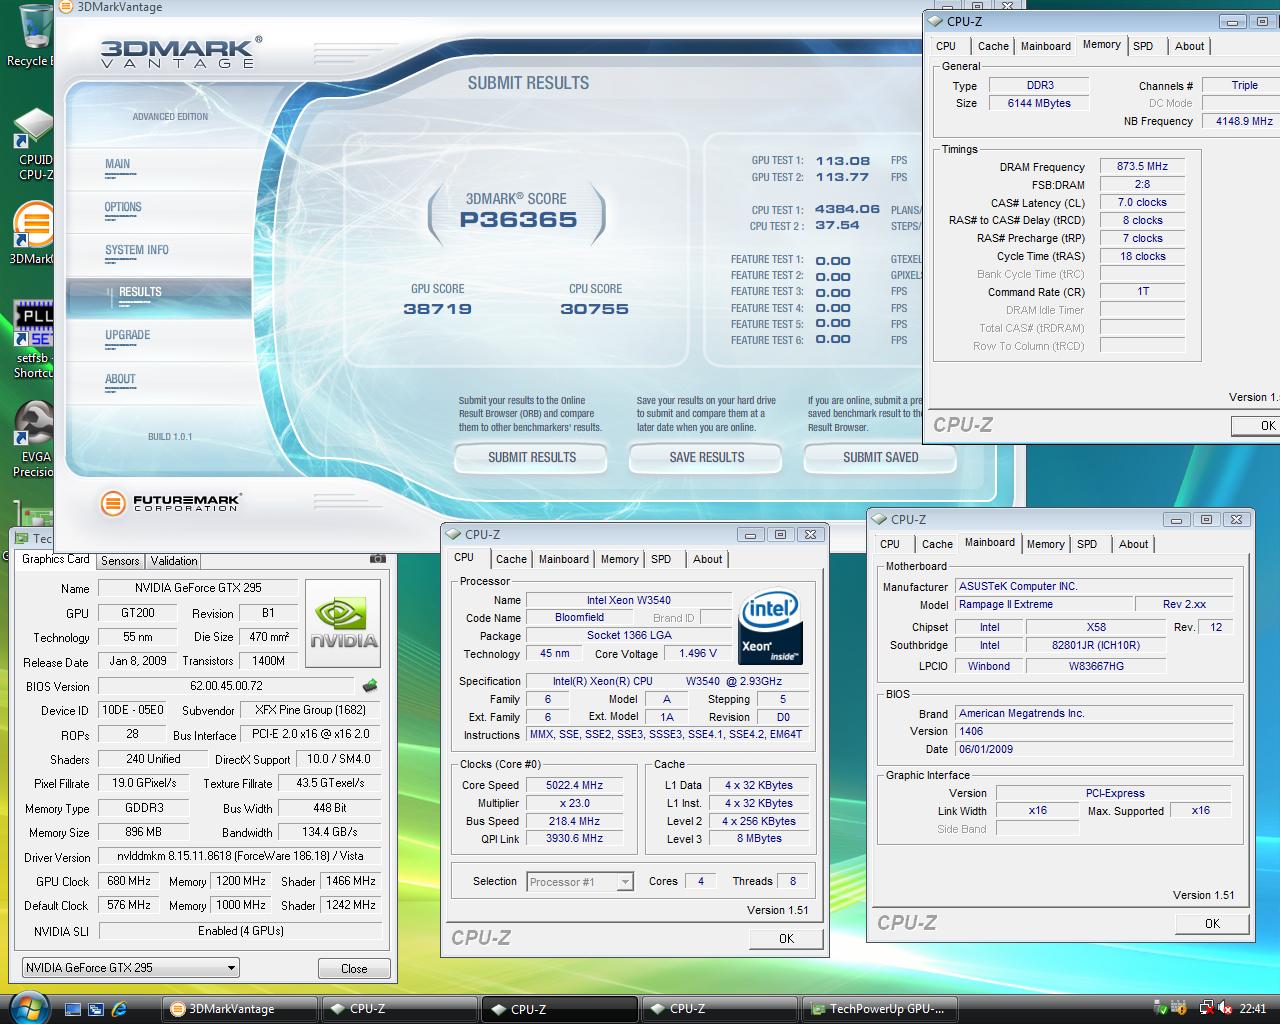Click the BIOS Version field 62.00.45.00.72
The height and width of the screenshot is (1024, 1280).
click(x=226, y=686)
